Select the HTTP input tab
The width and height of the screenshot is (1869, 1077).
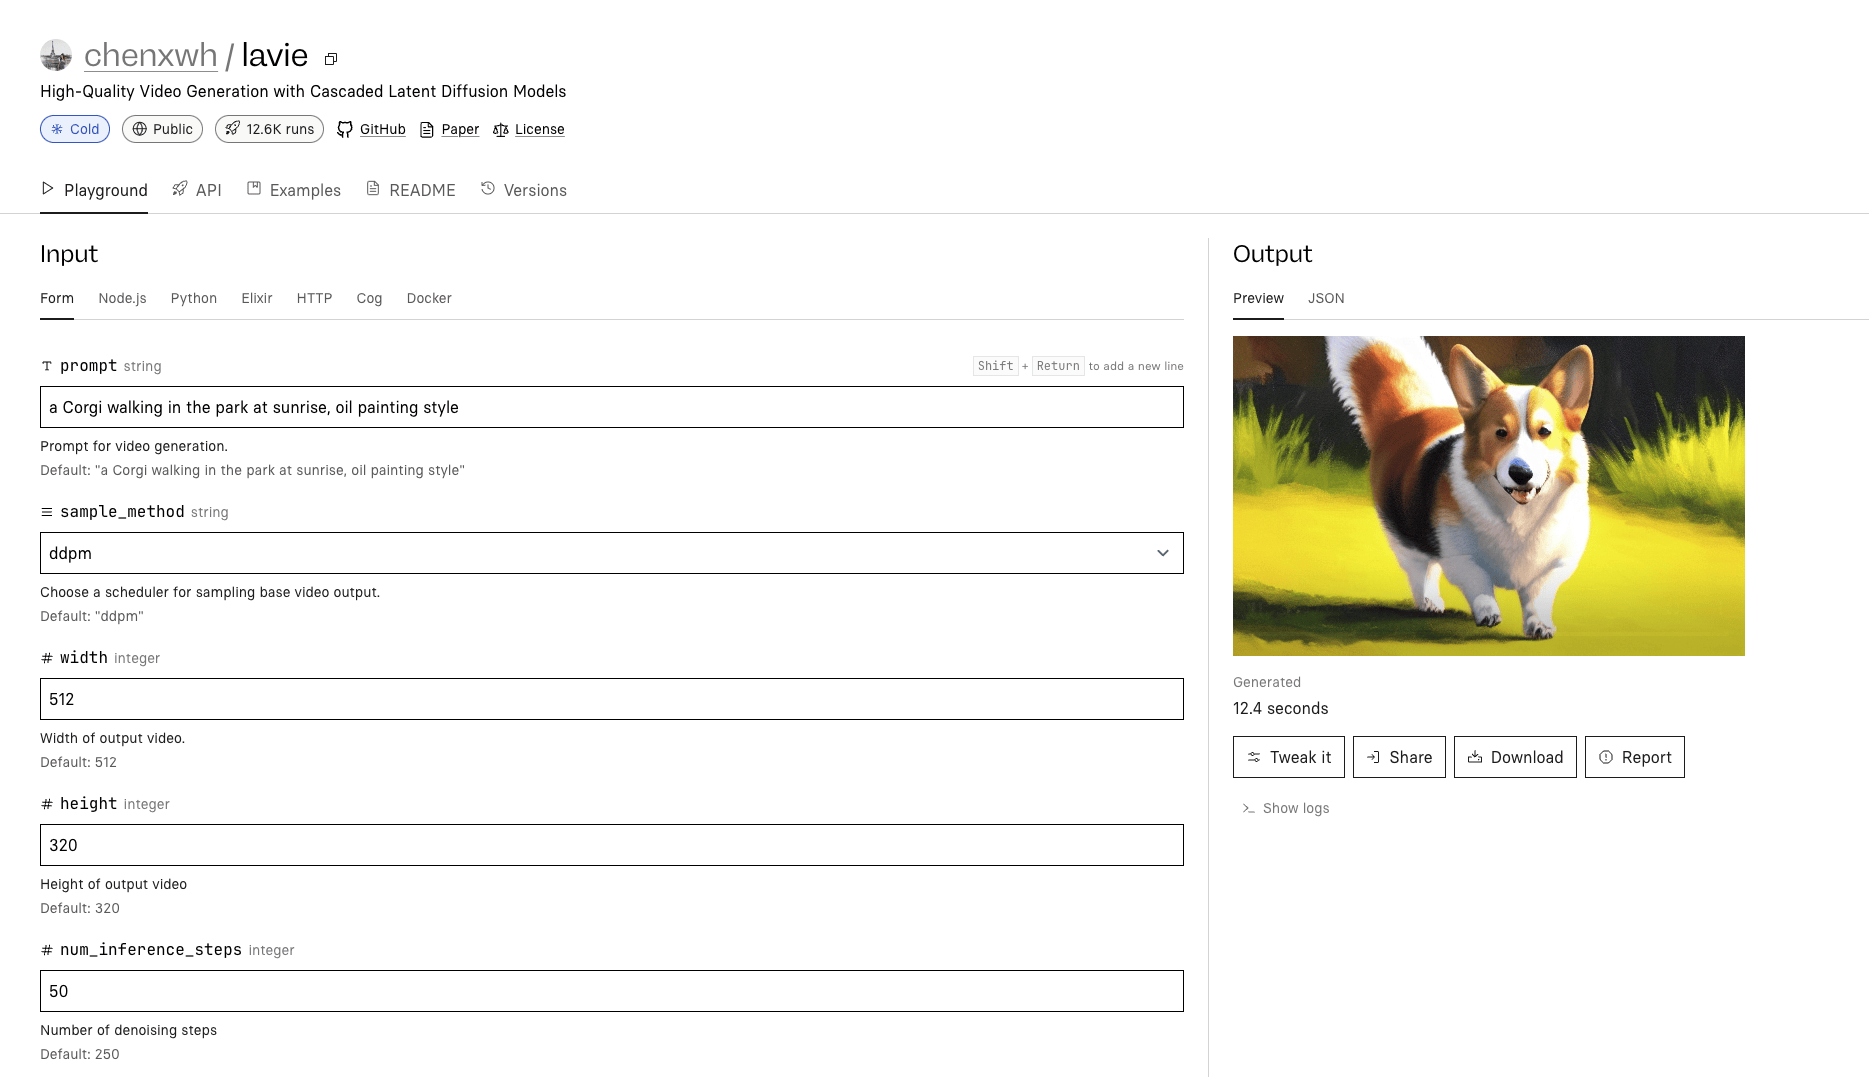click(x=314, y=298)
